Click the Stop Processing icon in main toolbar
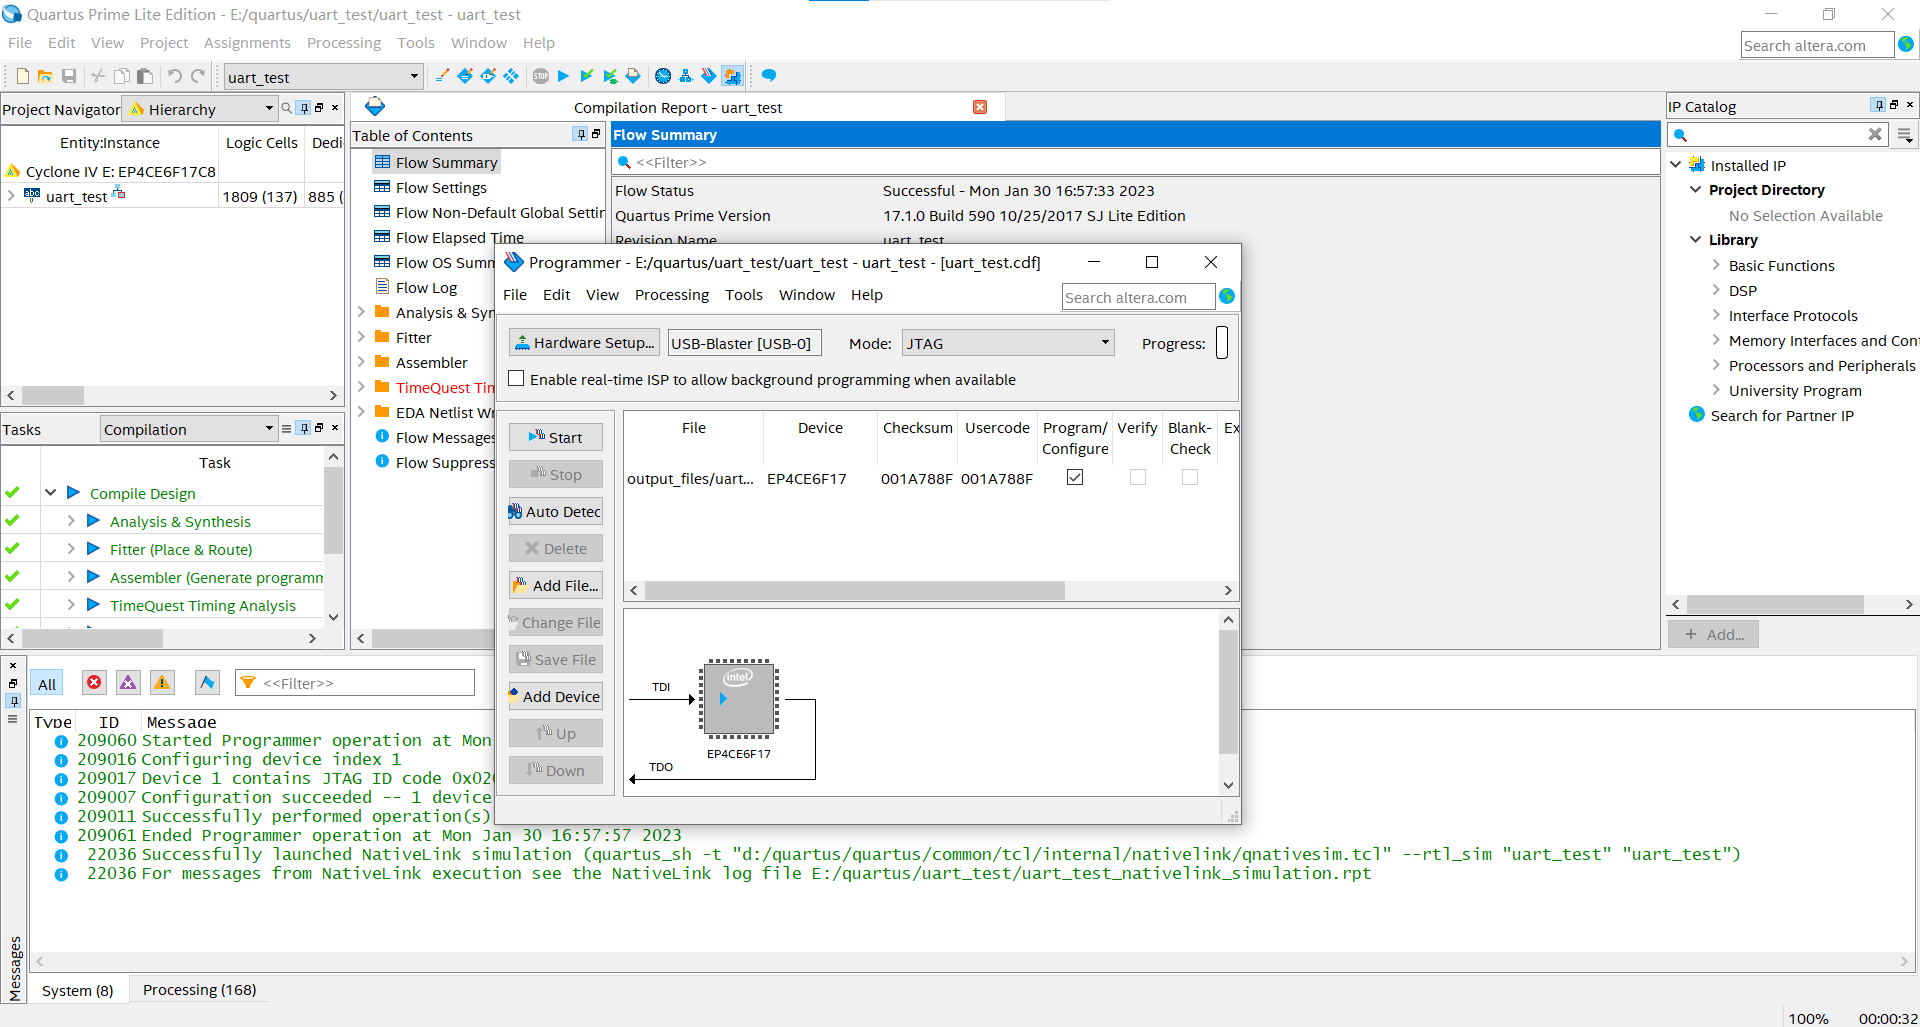 tap(541, 76)
